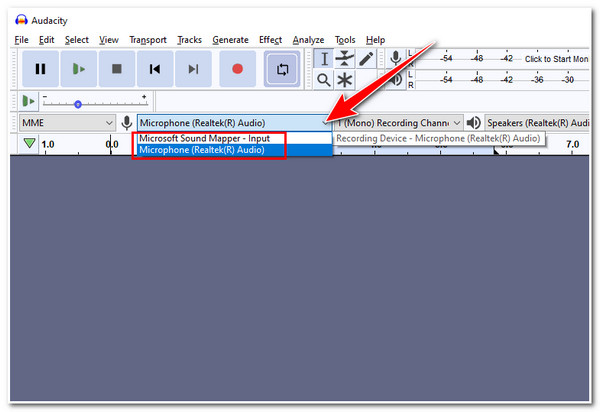Click the Stop transport button
Image resolution: width=600 pixels, height=412 pixels.
pos(117,69)
